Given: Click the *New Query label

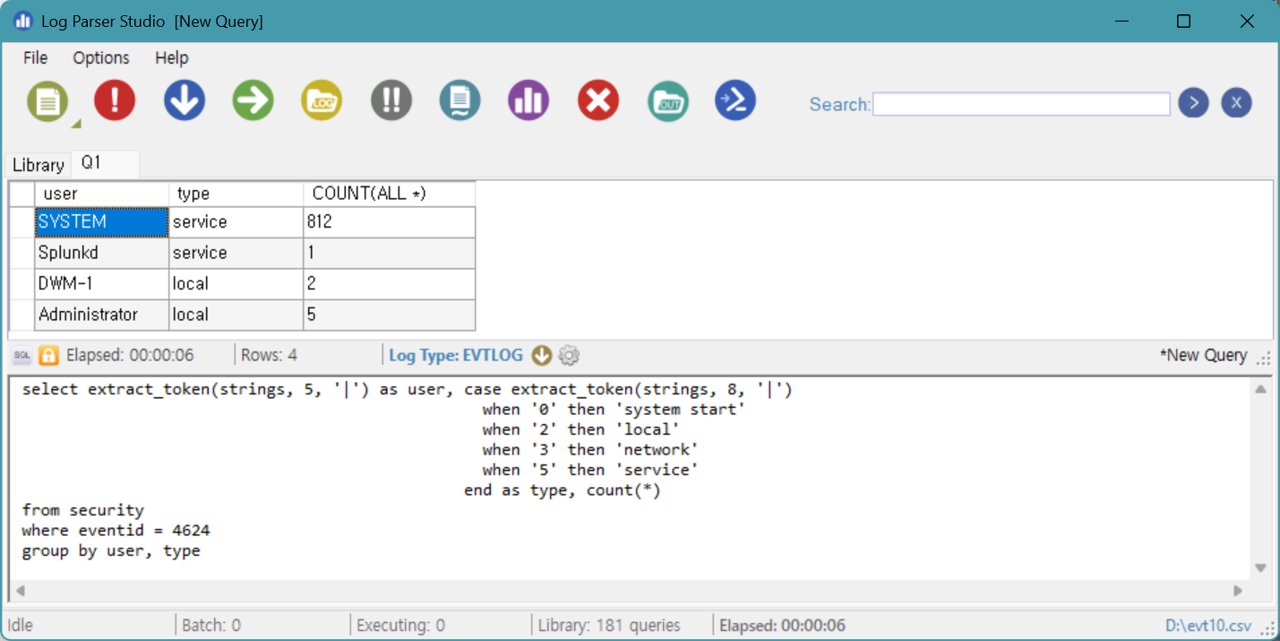Looking at the screenshot, I should 1203,355.
